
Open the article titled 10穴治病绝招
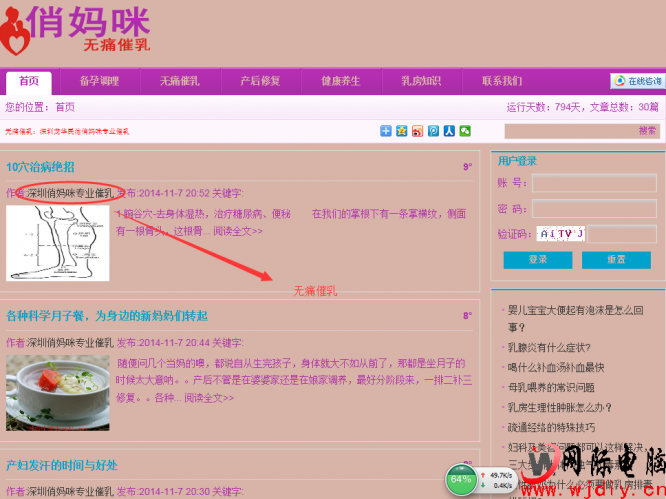tap(40, 167)
